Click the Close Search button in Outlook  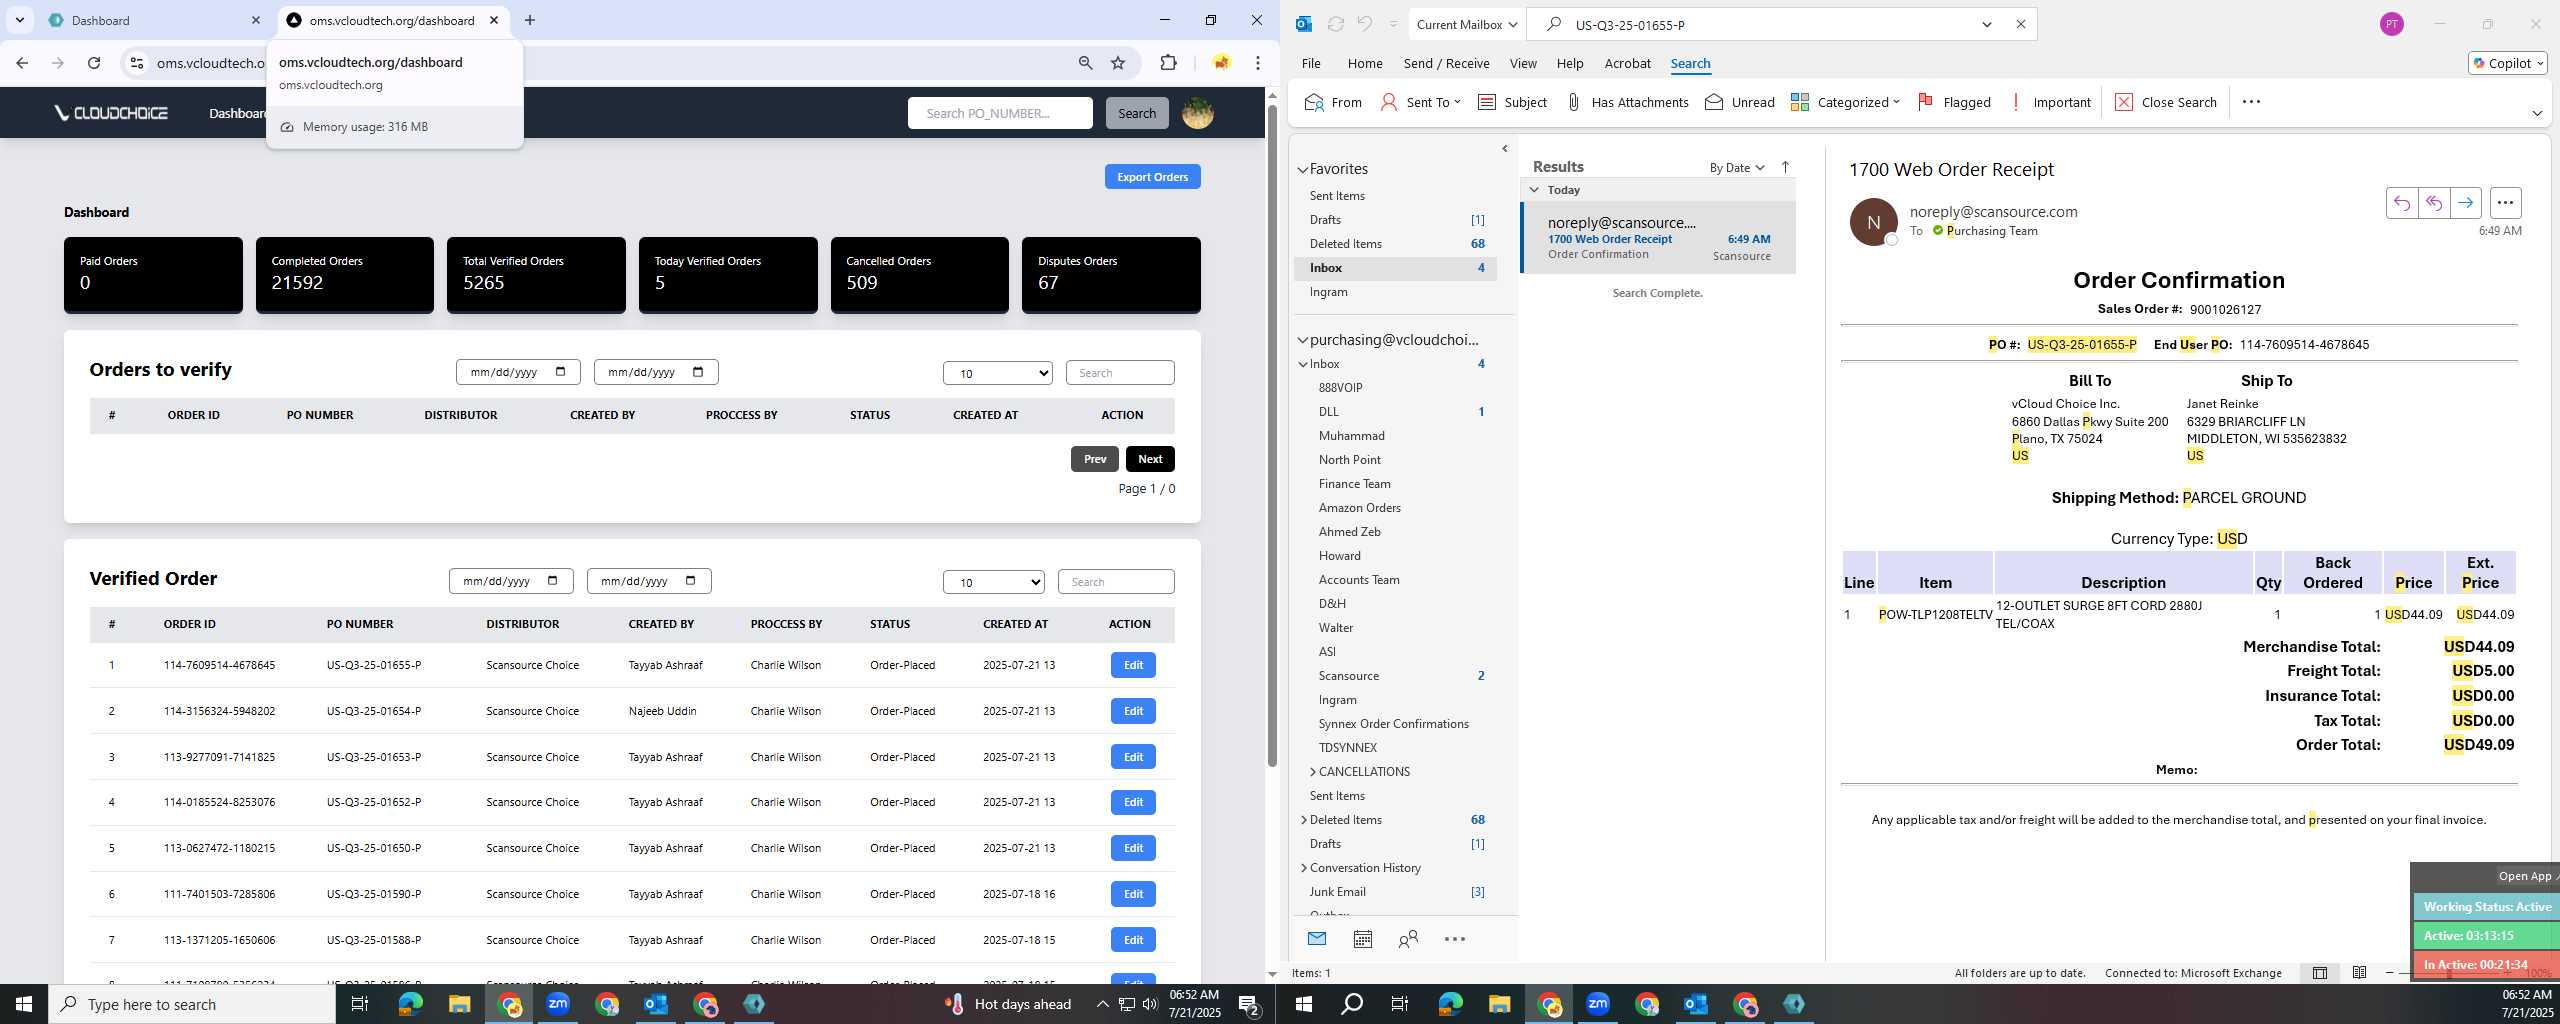[2166, 102]
